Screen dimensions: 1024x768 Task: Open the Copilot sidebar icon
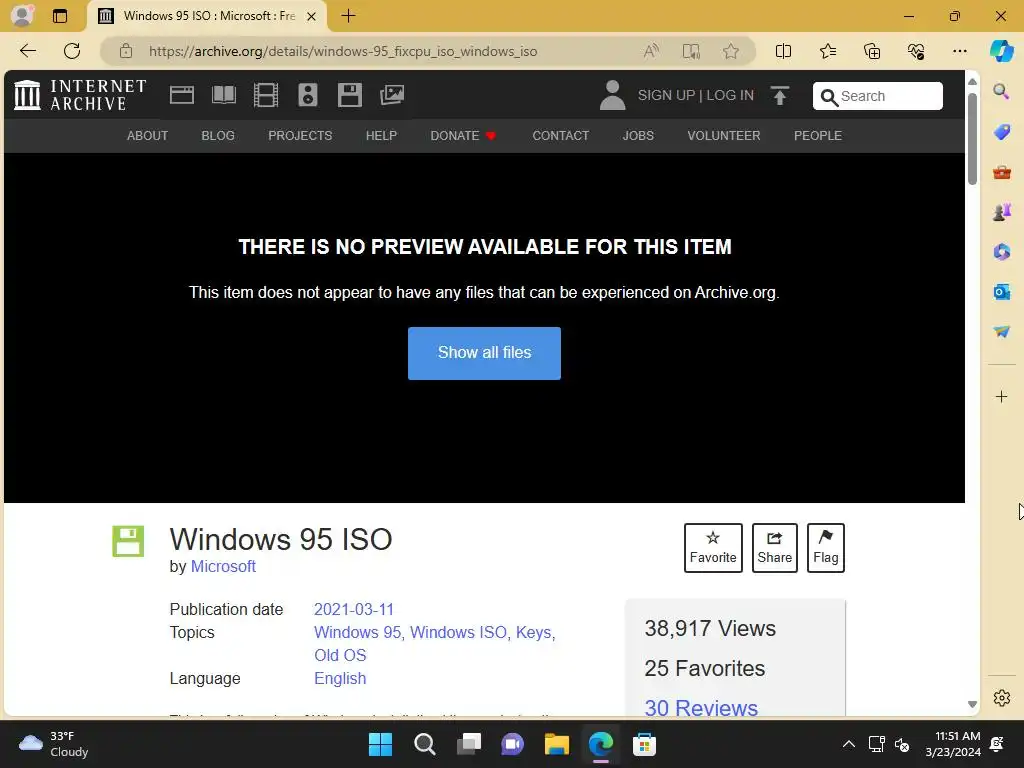[1001, 51]
